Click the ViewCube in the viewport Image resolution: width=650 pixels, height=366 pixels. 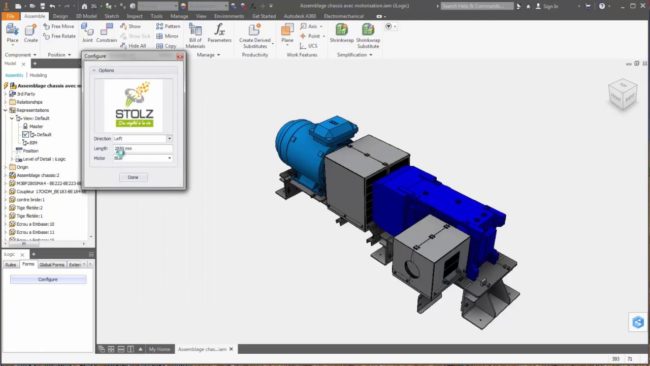(x=623, y=94)
